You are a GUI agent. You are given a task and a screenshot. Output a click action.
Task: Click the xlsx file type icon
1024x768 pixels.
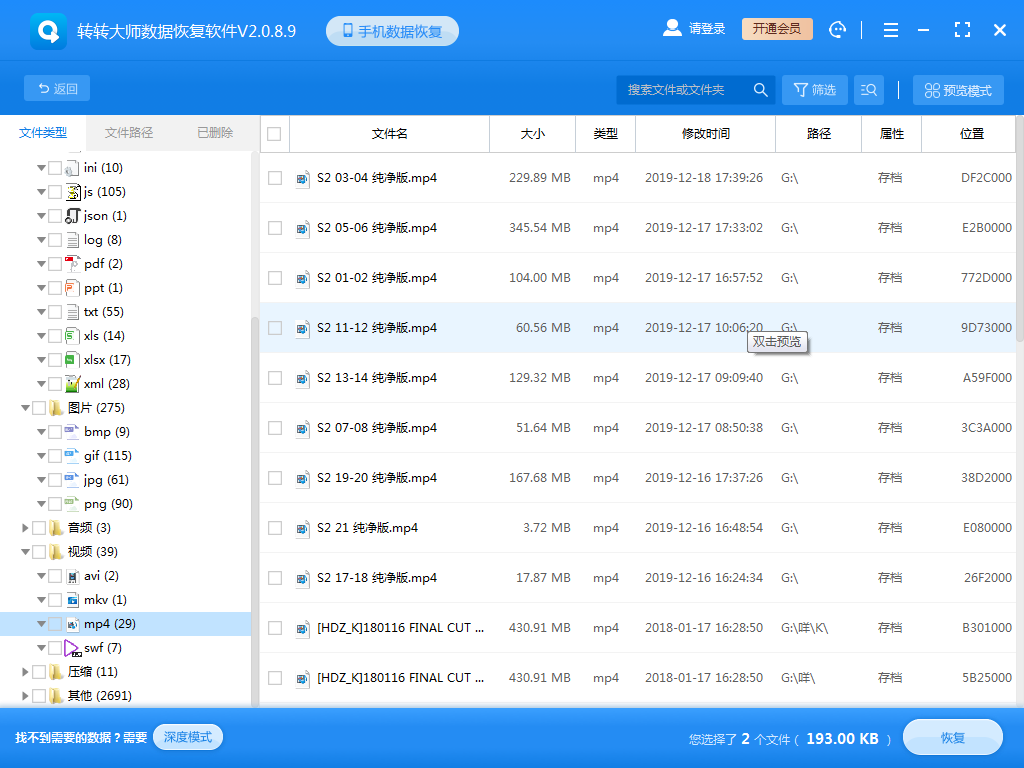72,360
